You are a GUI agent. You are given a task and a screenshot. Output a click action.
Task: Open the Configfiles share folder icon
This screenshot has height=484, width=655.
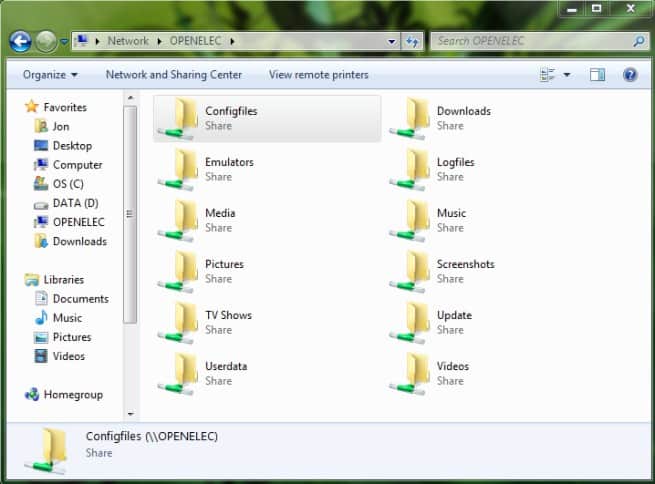(177, 119)
